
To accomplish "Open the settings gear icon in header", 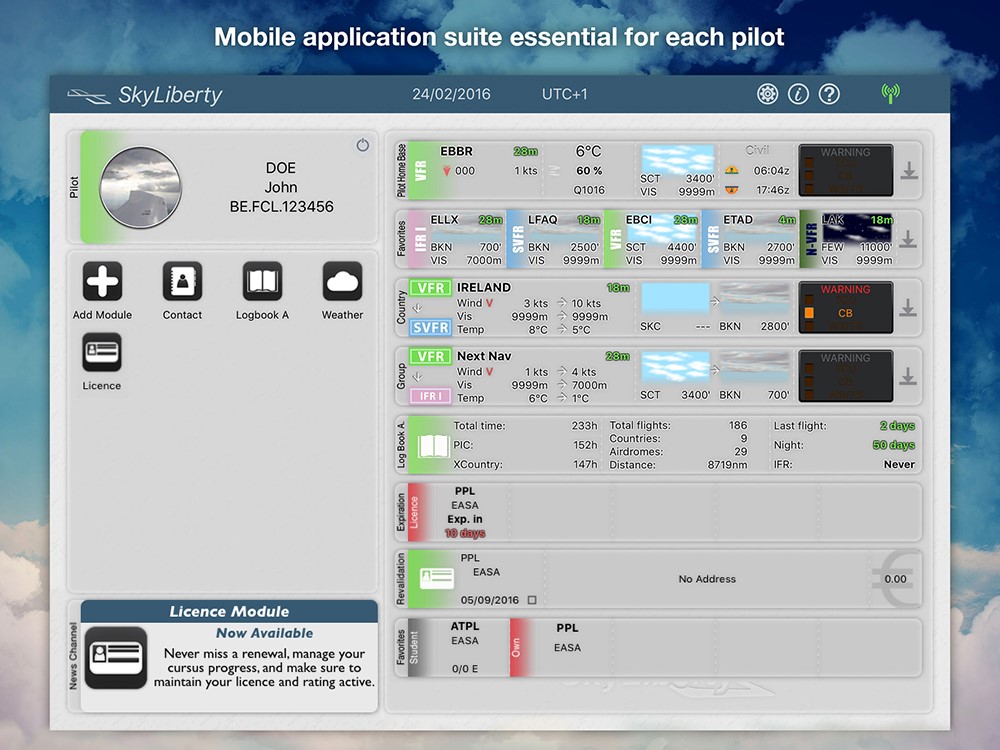I will 767,94.
